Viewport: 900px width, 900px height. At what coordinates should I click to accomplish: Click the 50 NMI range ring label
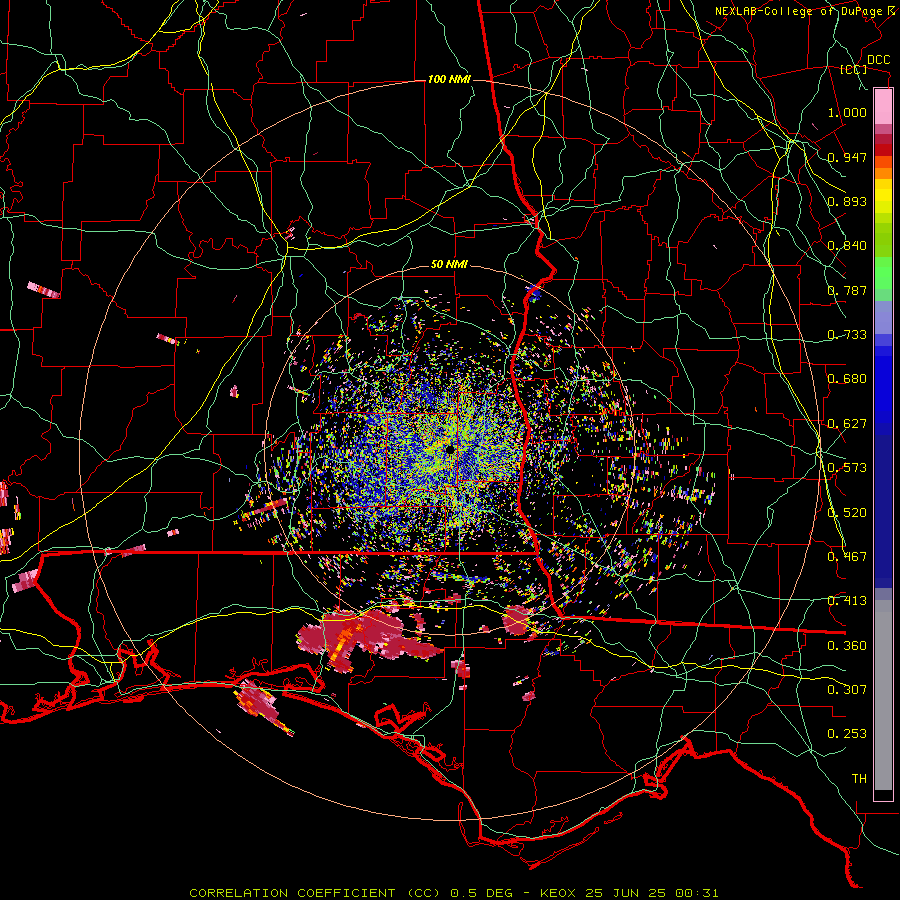[x=449, y=264]
